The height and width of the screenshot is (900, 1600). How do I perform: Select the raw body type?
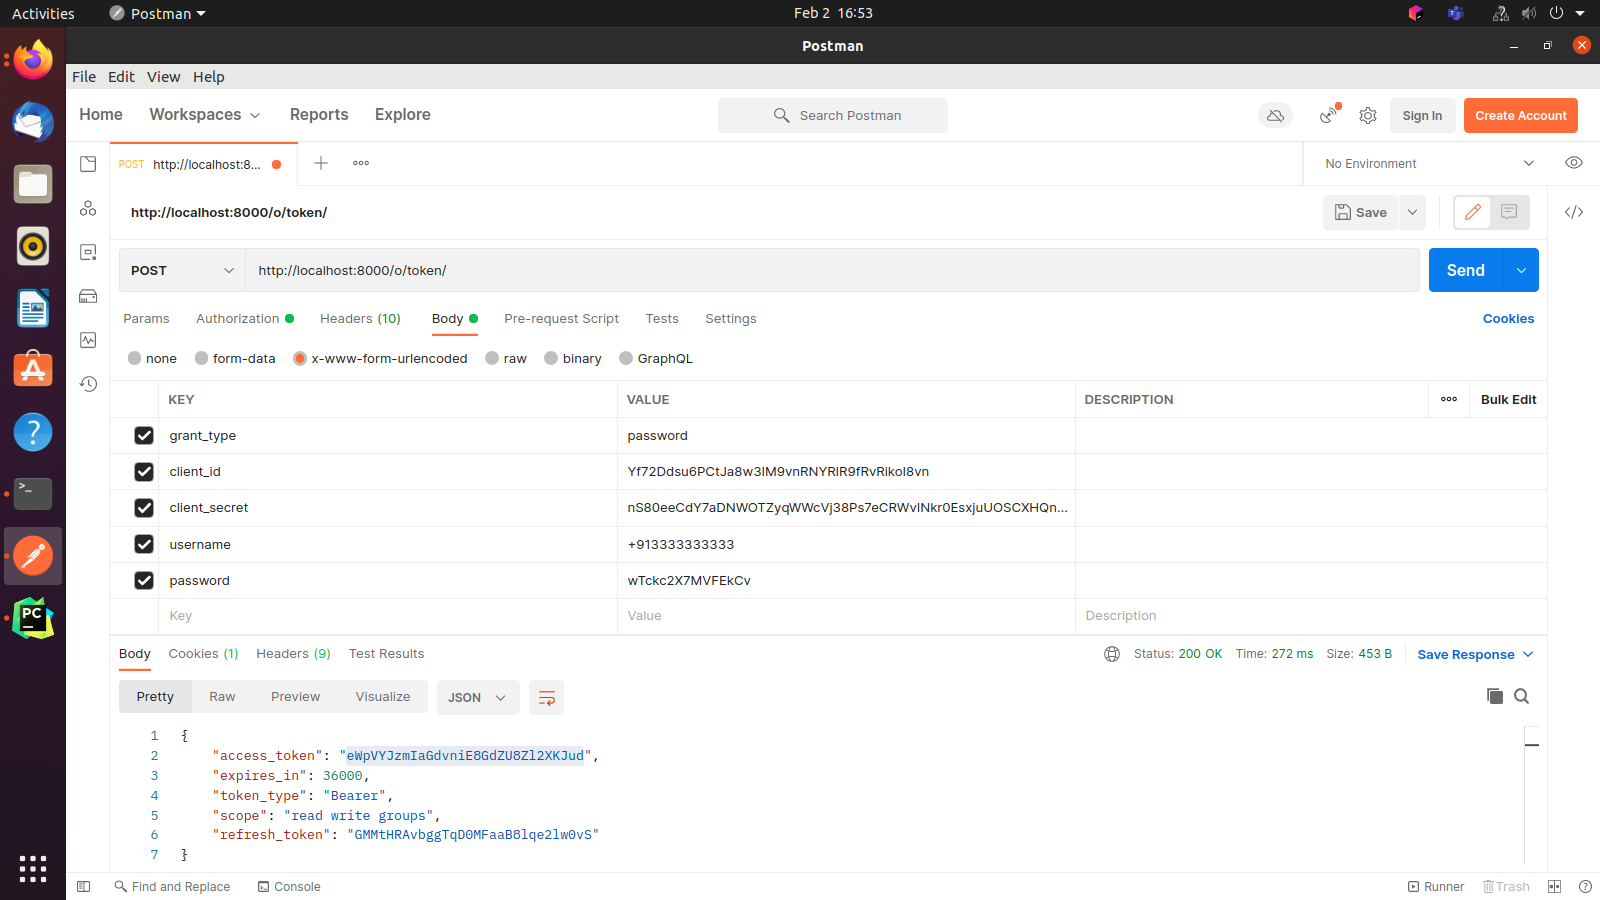tap(506, 358)
